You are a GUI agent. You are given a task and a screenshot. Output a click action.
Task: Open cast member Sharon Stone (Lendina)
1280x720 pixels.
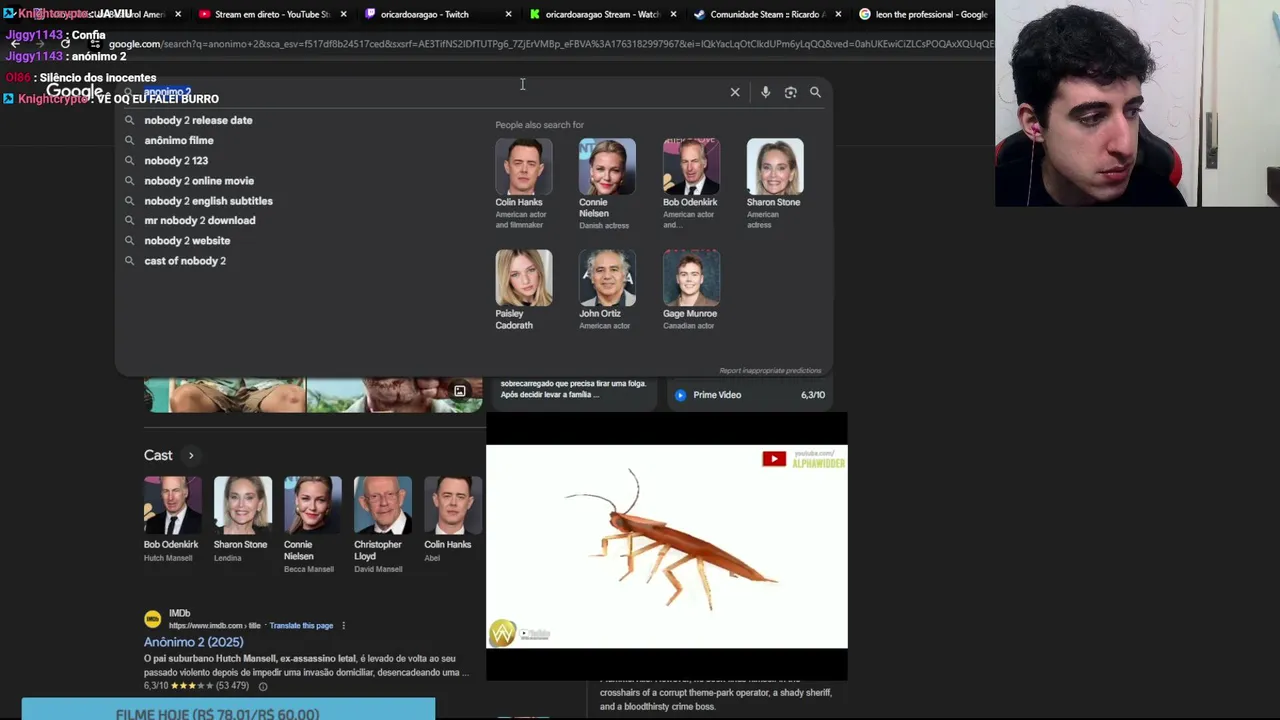[x=241, y=520]
